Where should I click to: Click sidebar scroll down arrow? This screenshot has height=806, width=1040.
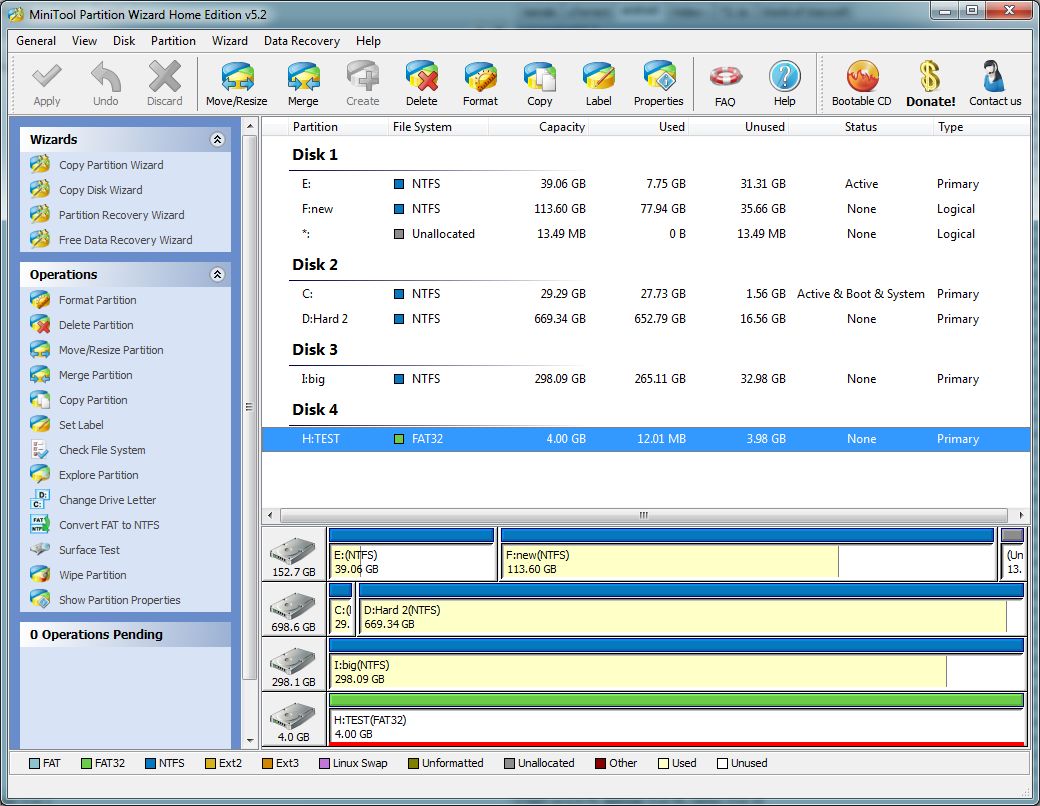pos(250,740)
